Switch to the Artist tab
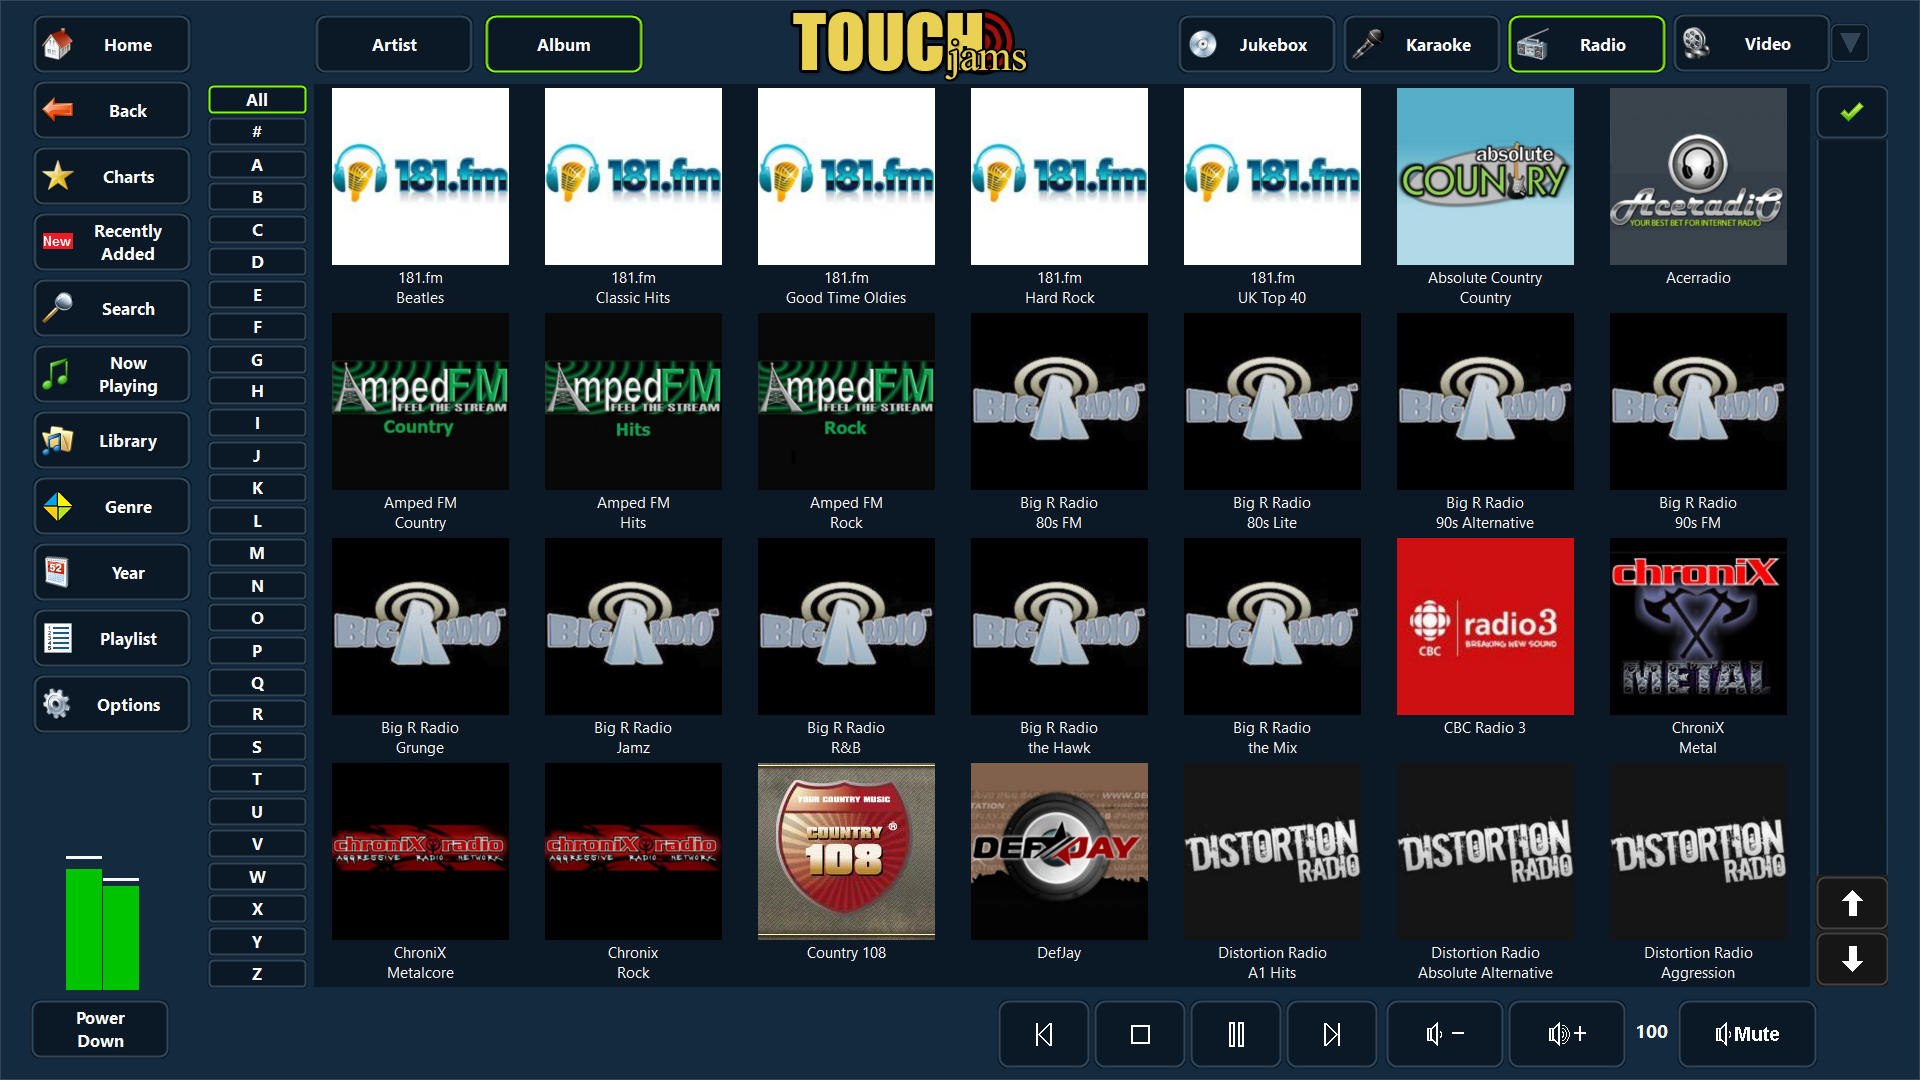The image size is (1920, 1080). [x=393, y=44]
